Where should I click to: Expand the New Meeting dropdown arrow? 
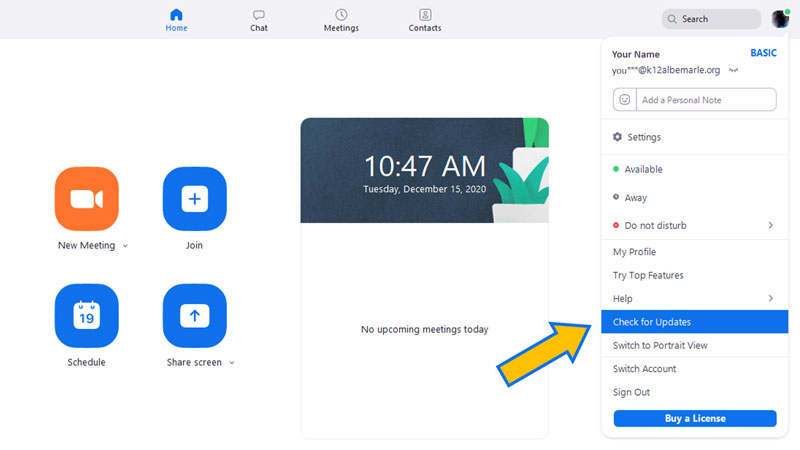[x=126, y=246]
